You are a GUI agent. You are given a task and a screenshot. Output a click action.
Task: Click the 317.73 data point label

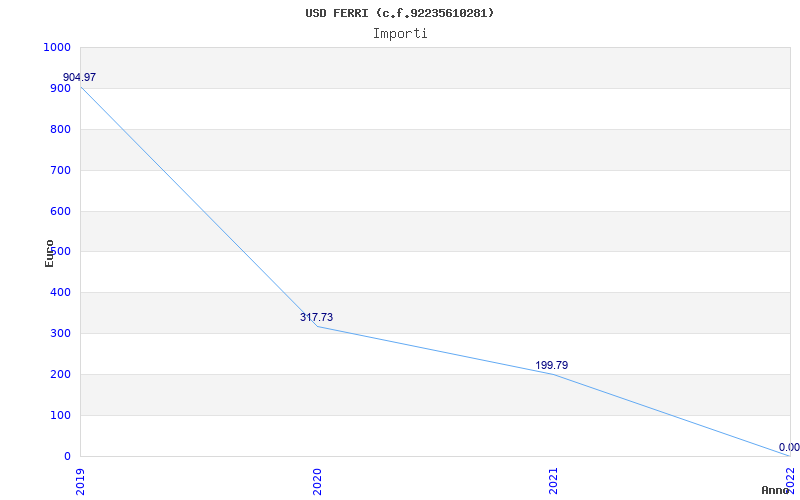point(316,317)
